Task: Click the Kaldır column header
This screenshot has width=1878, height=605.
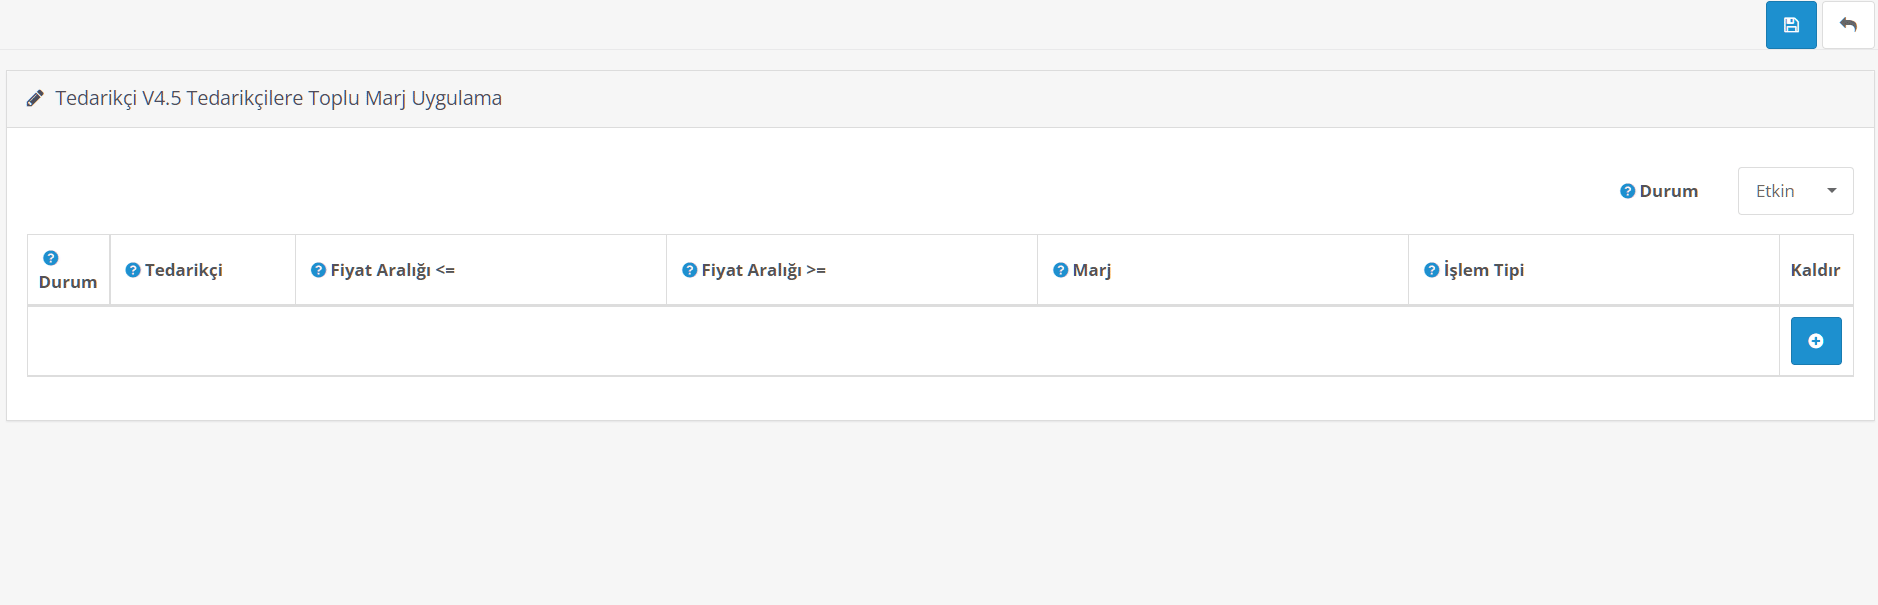Action: (1815, 270)
